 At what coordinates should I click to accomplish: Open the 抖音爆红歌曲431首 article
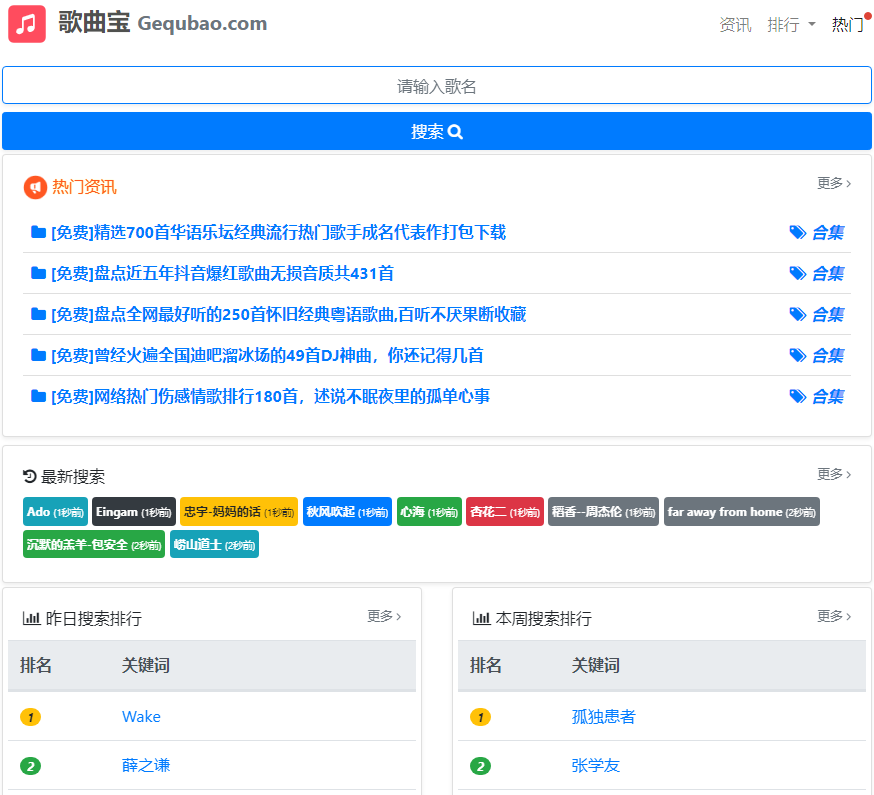coord(222,274)
